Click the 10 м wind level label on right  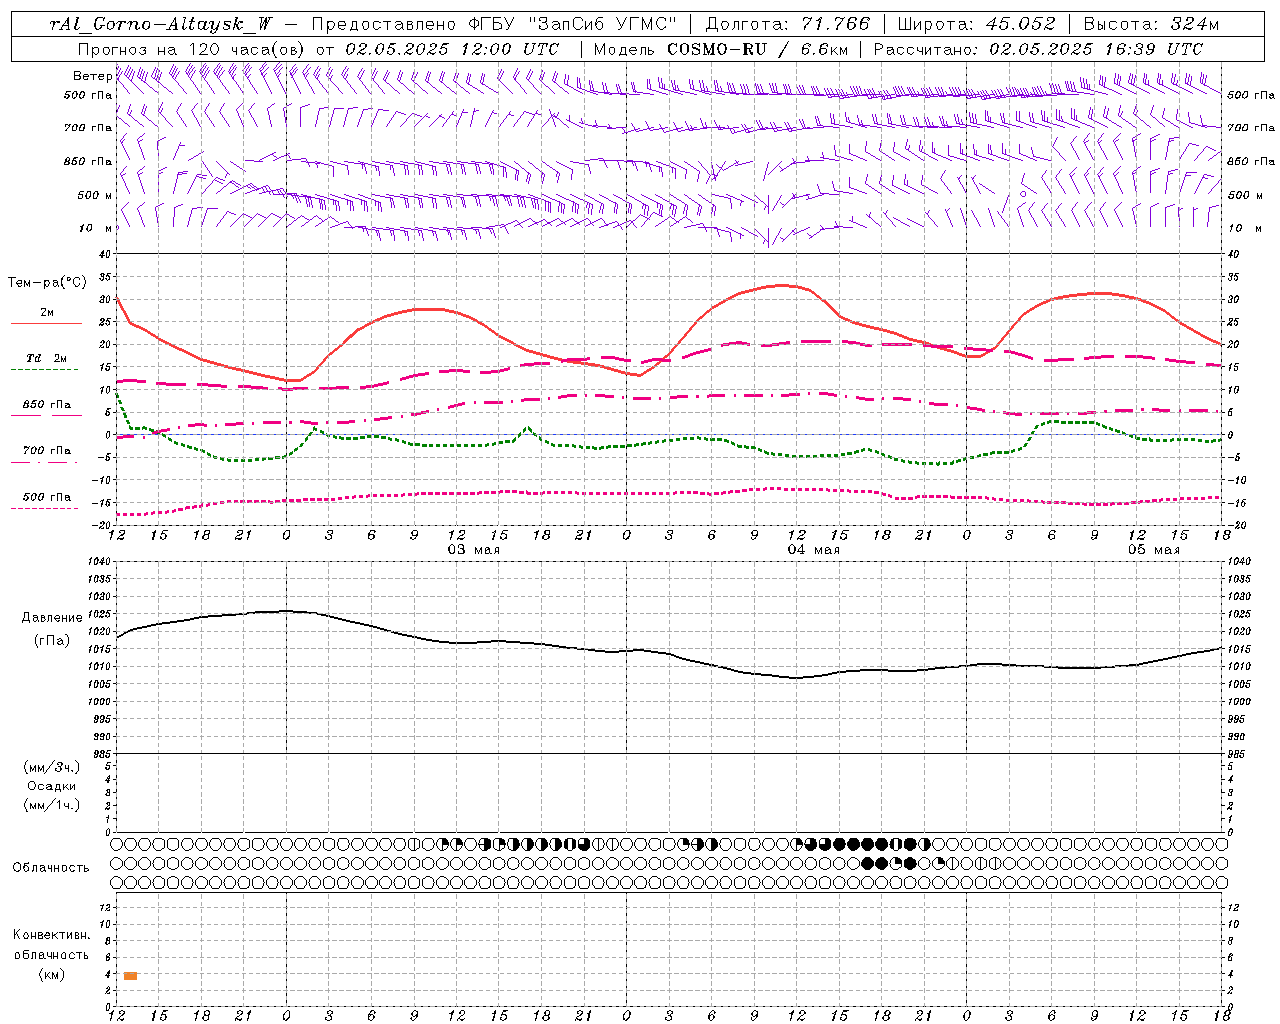coord(1245,228)
